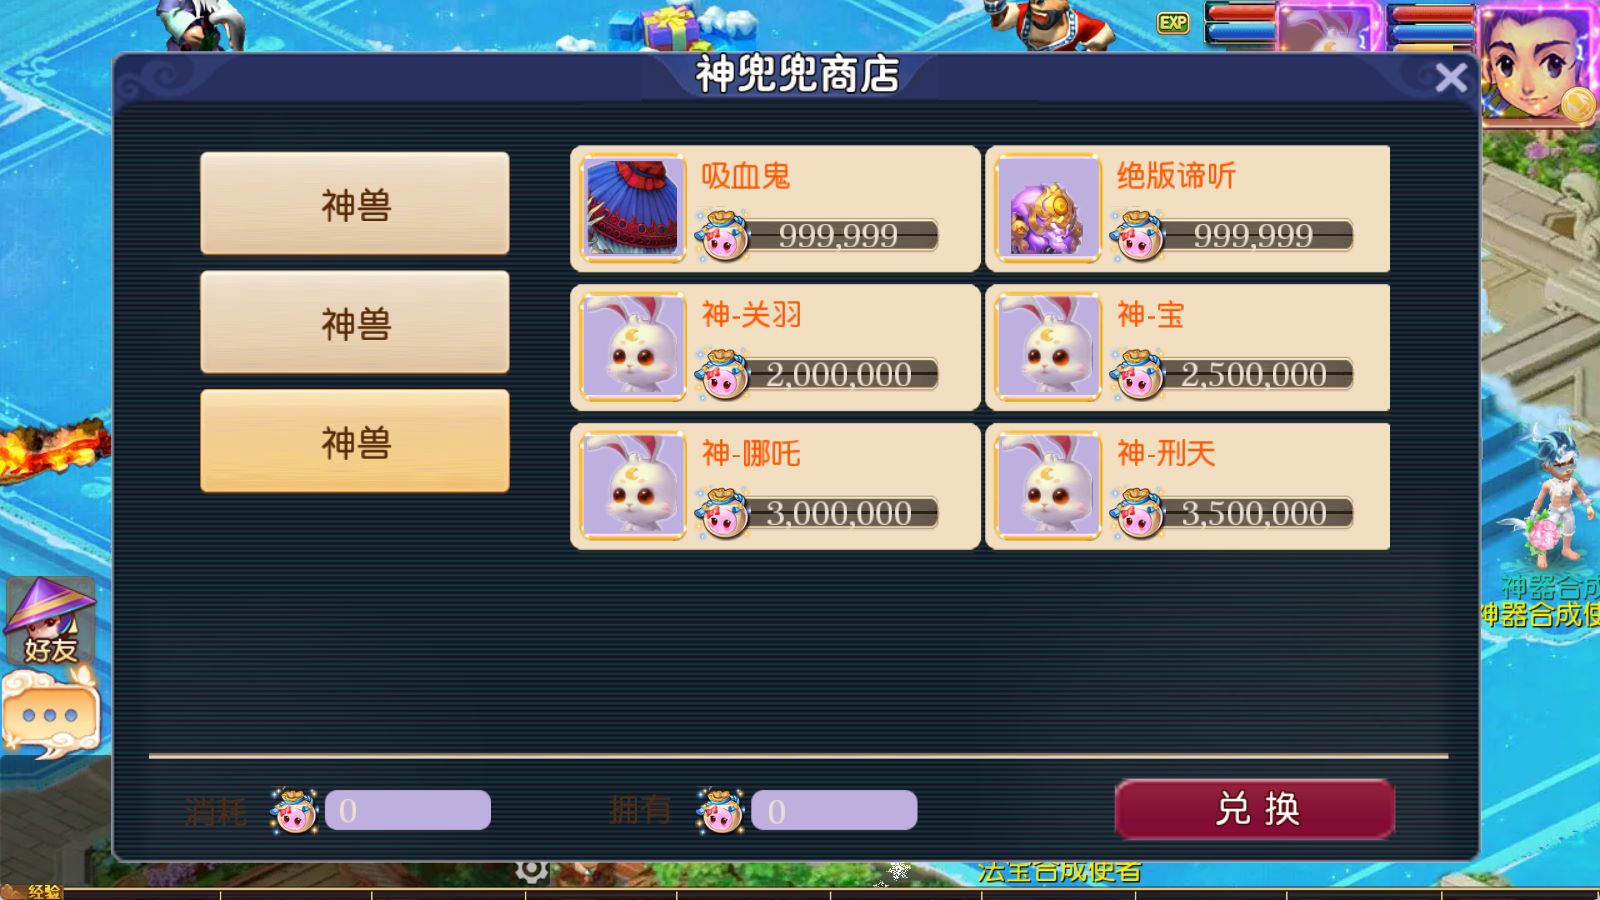
Task: Click the 神-刑天 rabbit icon
Action: click(1048, 486)
